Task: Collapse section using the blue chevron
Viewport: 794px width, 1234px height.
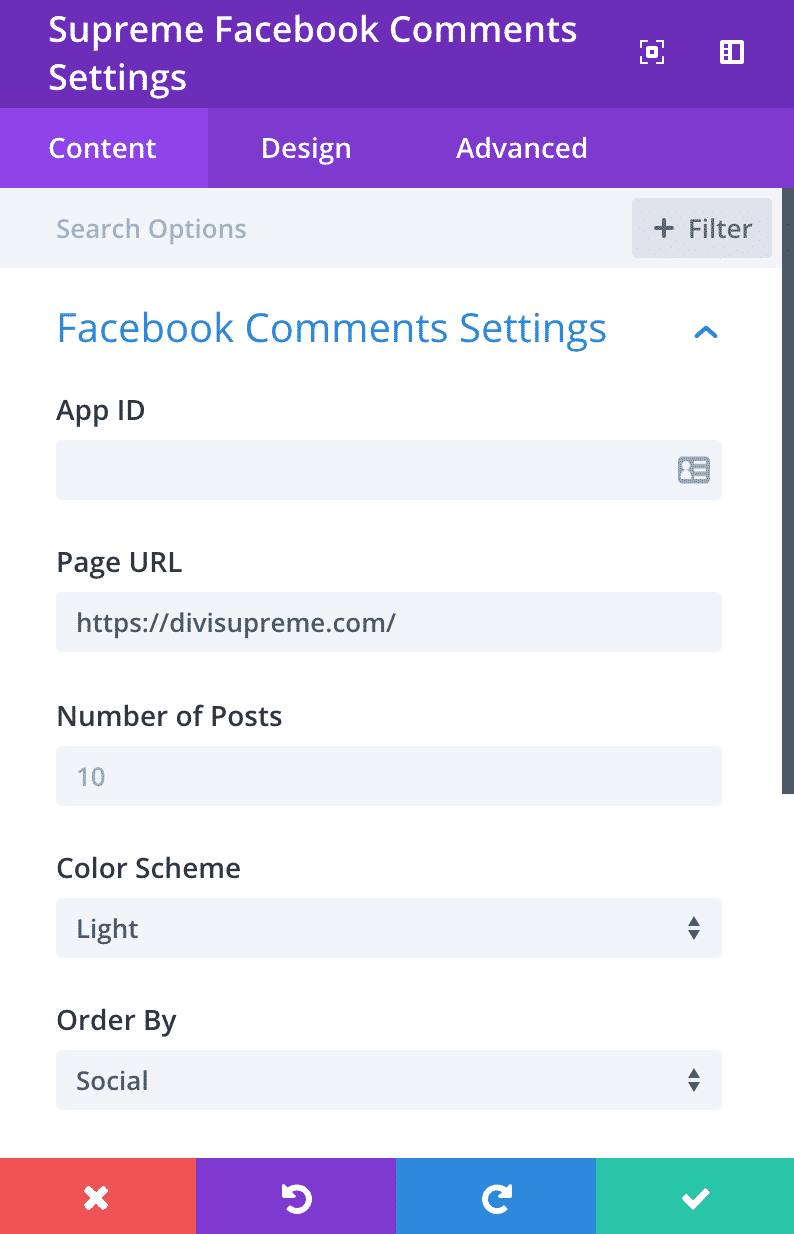Action: pyautogui.click(x=706, y=332)
